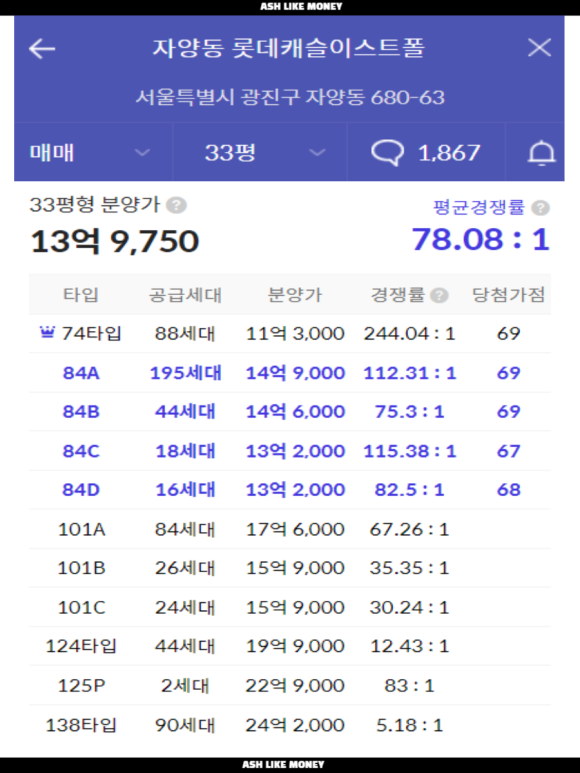The image size is (580, 773).
Task: Select the 84B type row
Action: pos(290,412)
